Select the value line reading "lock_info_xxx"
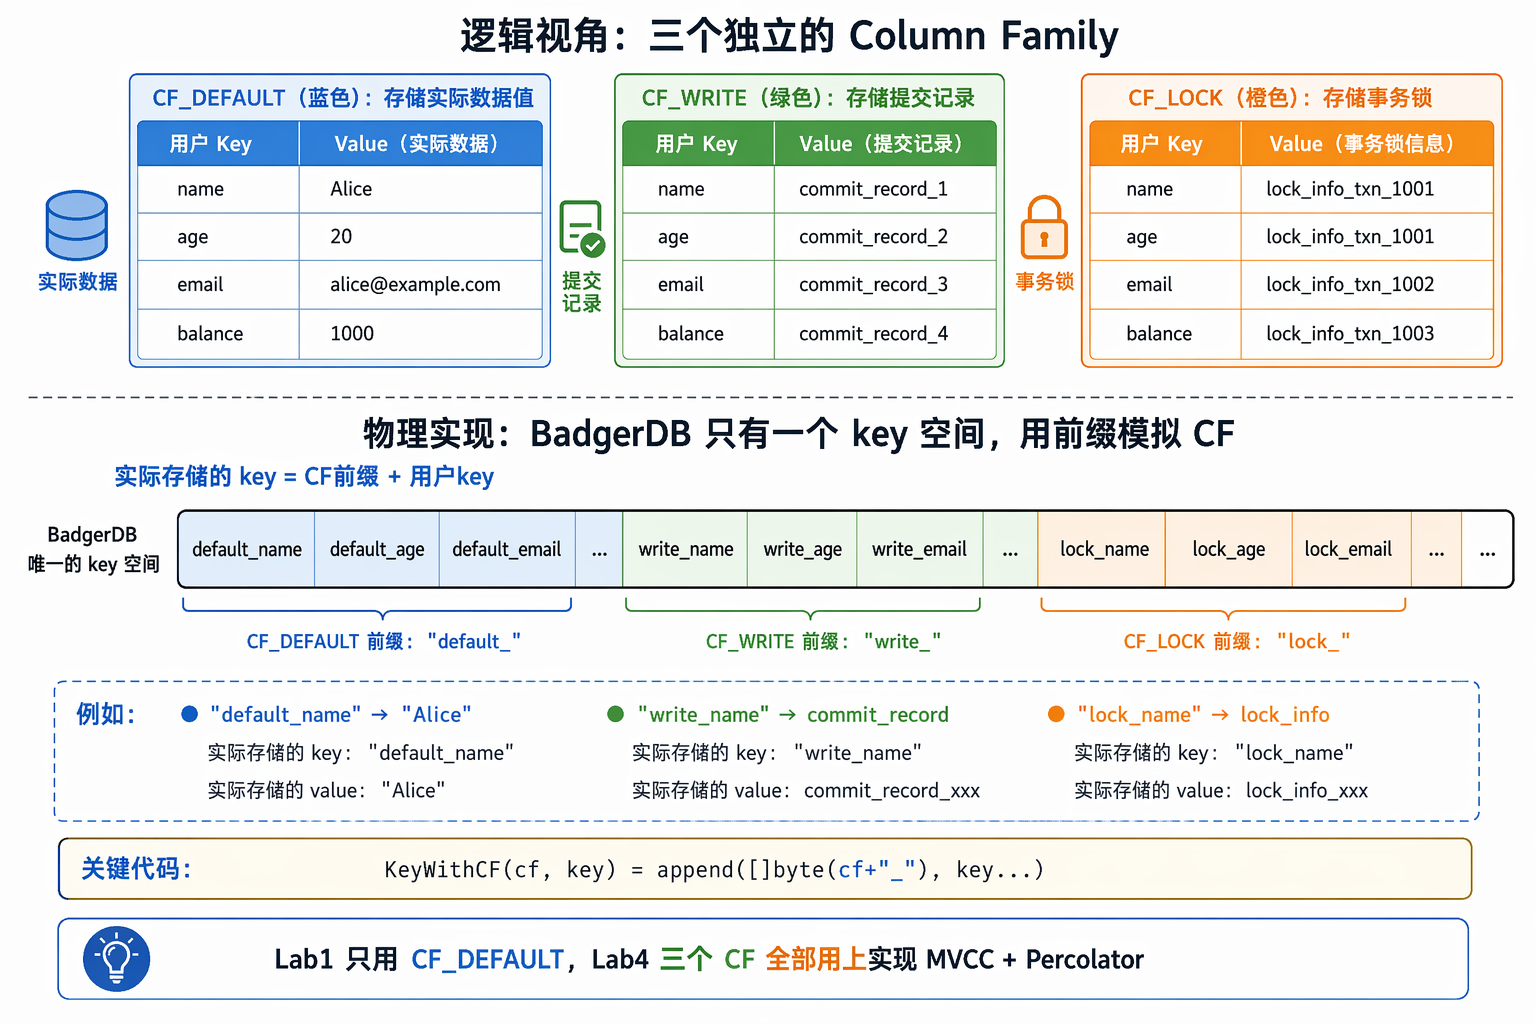This screenshot has height=1024, width=1536. (1221, 791)
